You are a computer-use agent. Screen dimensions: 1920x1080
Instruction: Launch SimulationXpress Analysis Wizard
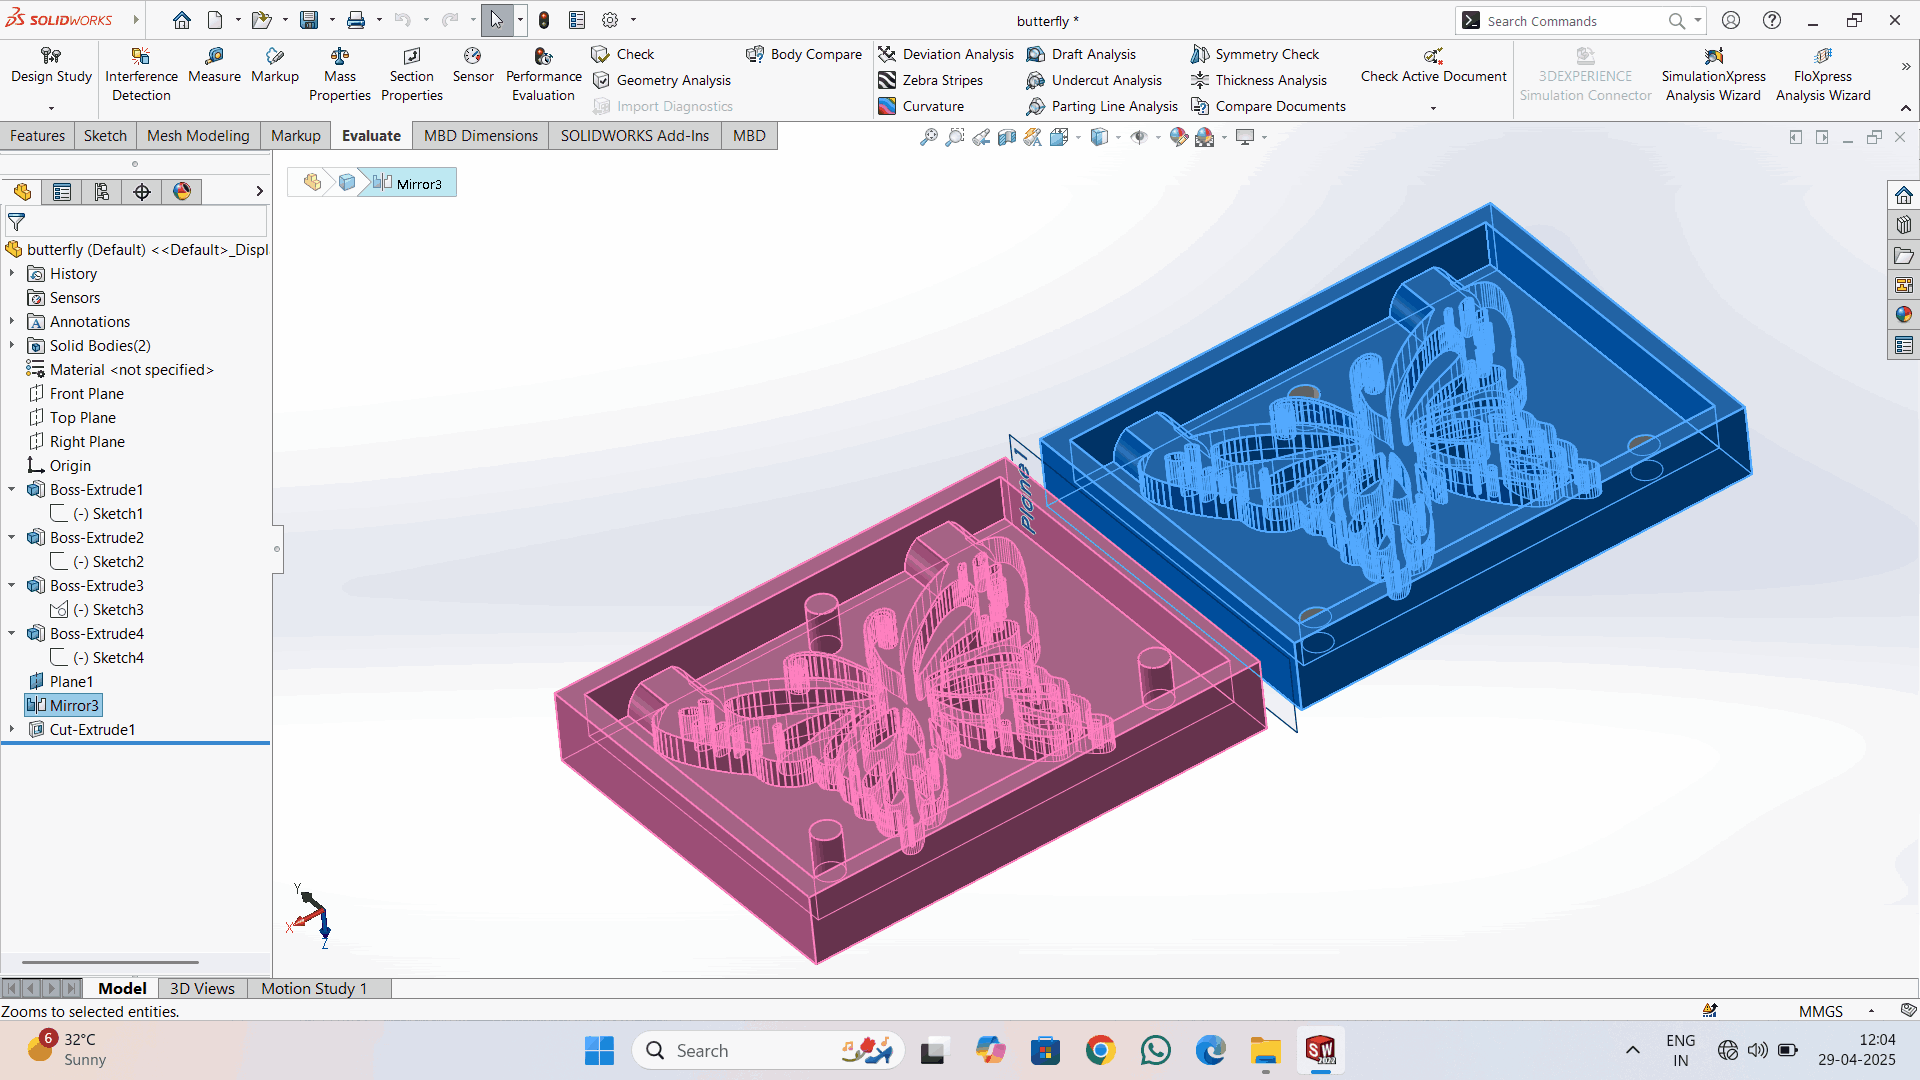tap(1713, 75)
